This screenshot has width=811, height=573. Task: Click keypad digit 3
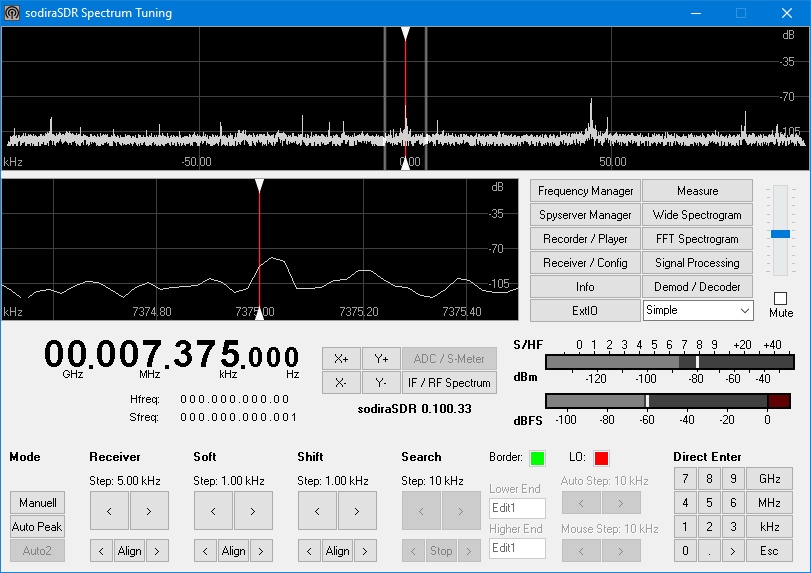pos(733,526)
